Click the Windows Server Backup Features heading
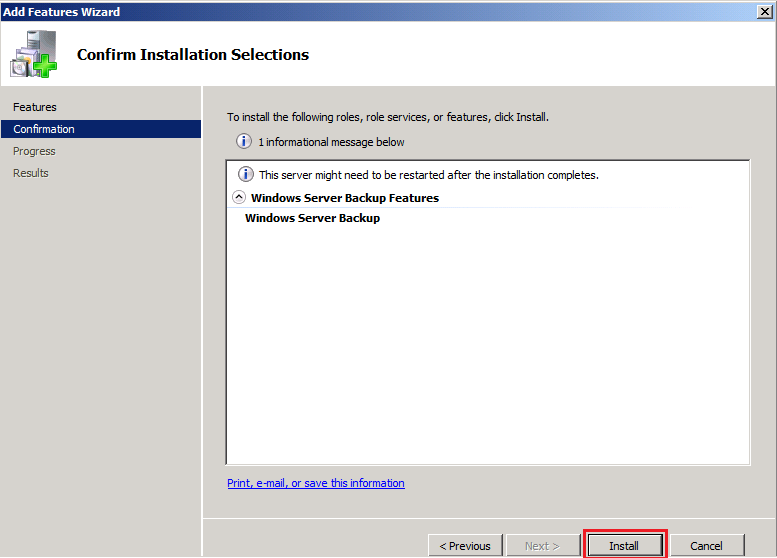Screen dimensions: 777x558 344,198
